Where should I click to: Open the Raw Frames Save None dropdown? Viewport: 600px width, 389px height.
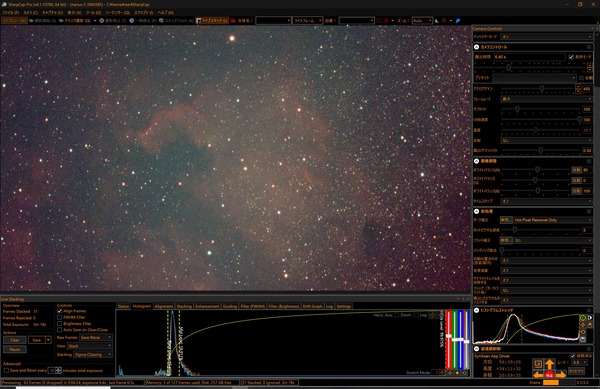pyautogui.click(x=96, y=337)
